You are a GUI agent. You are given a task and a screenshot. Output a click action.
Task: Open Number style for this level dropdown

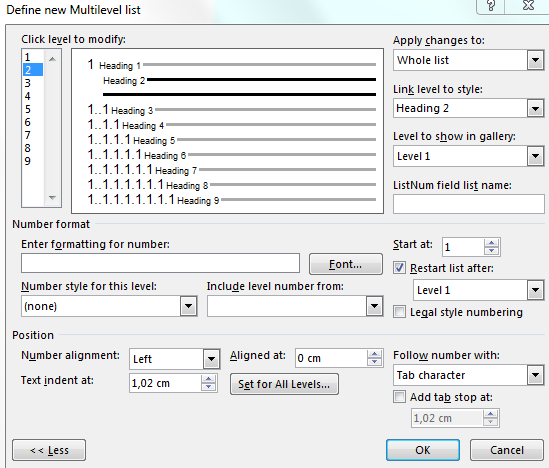[188, 306]
